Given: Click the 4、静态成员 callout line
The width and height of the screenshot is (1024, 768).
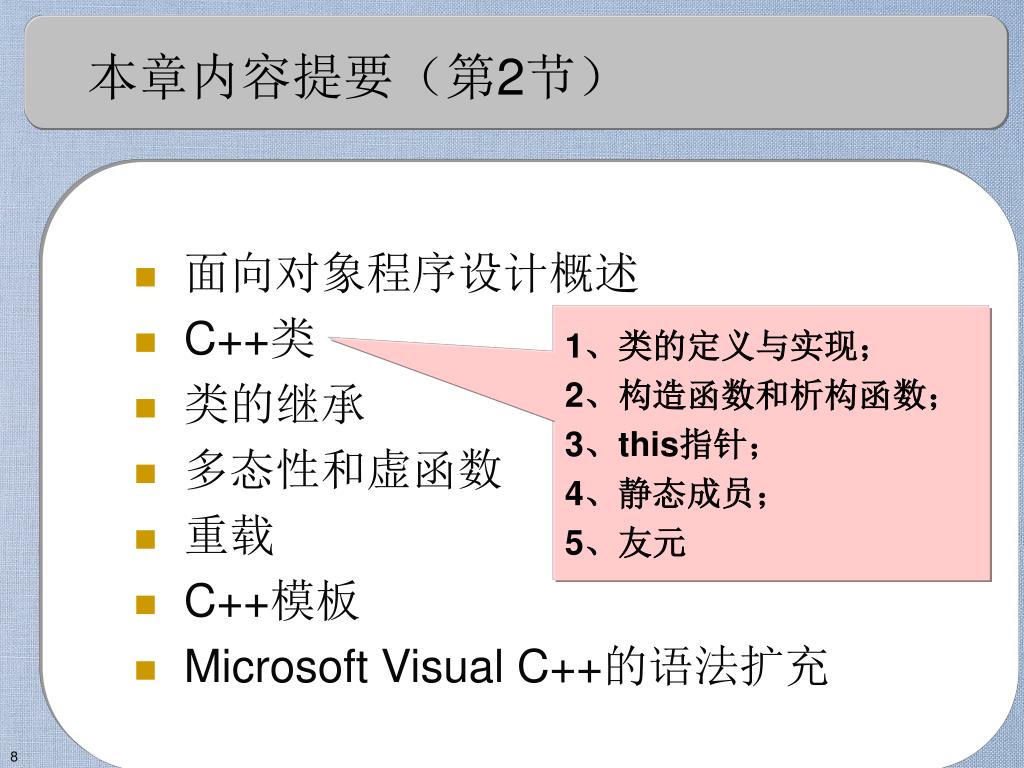Looking at the screenshot, I should (665, 494).
